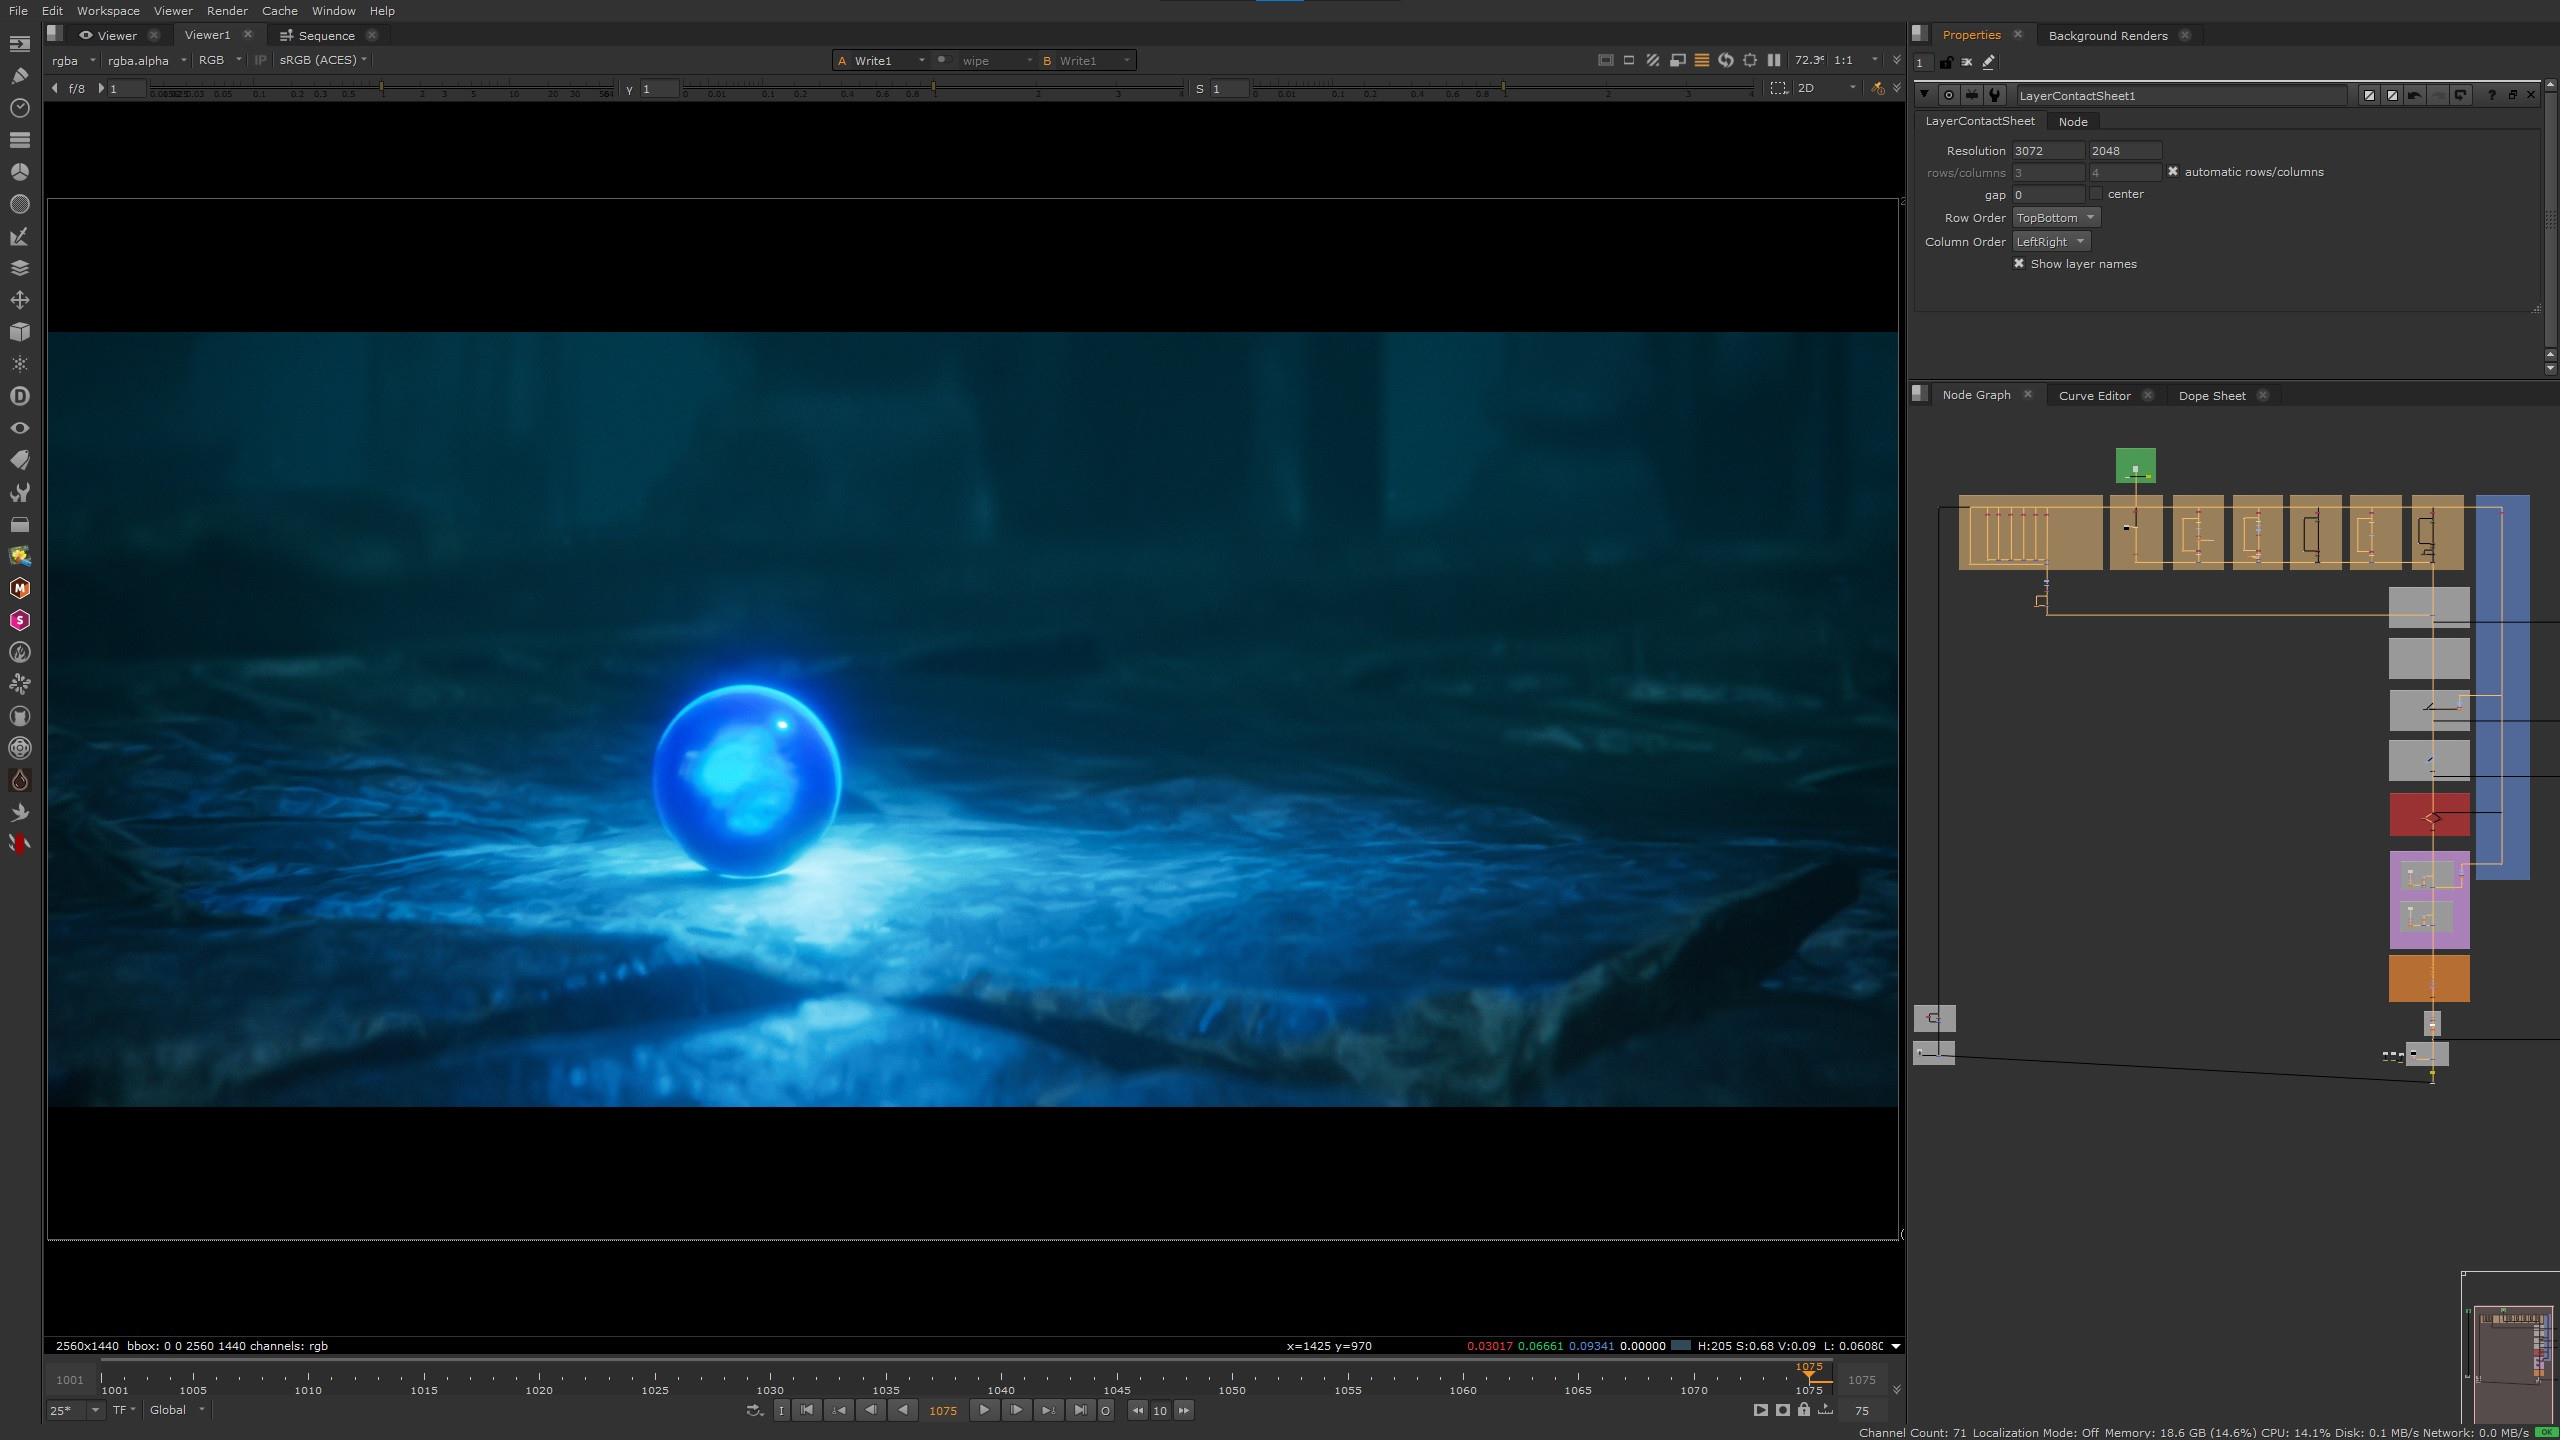The width and height of the screenshot is (2560, 1440).
Task: Open the Filter nodes menu (round icon)
Action: click(x=19, y=204)
